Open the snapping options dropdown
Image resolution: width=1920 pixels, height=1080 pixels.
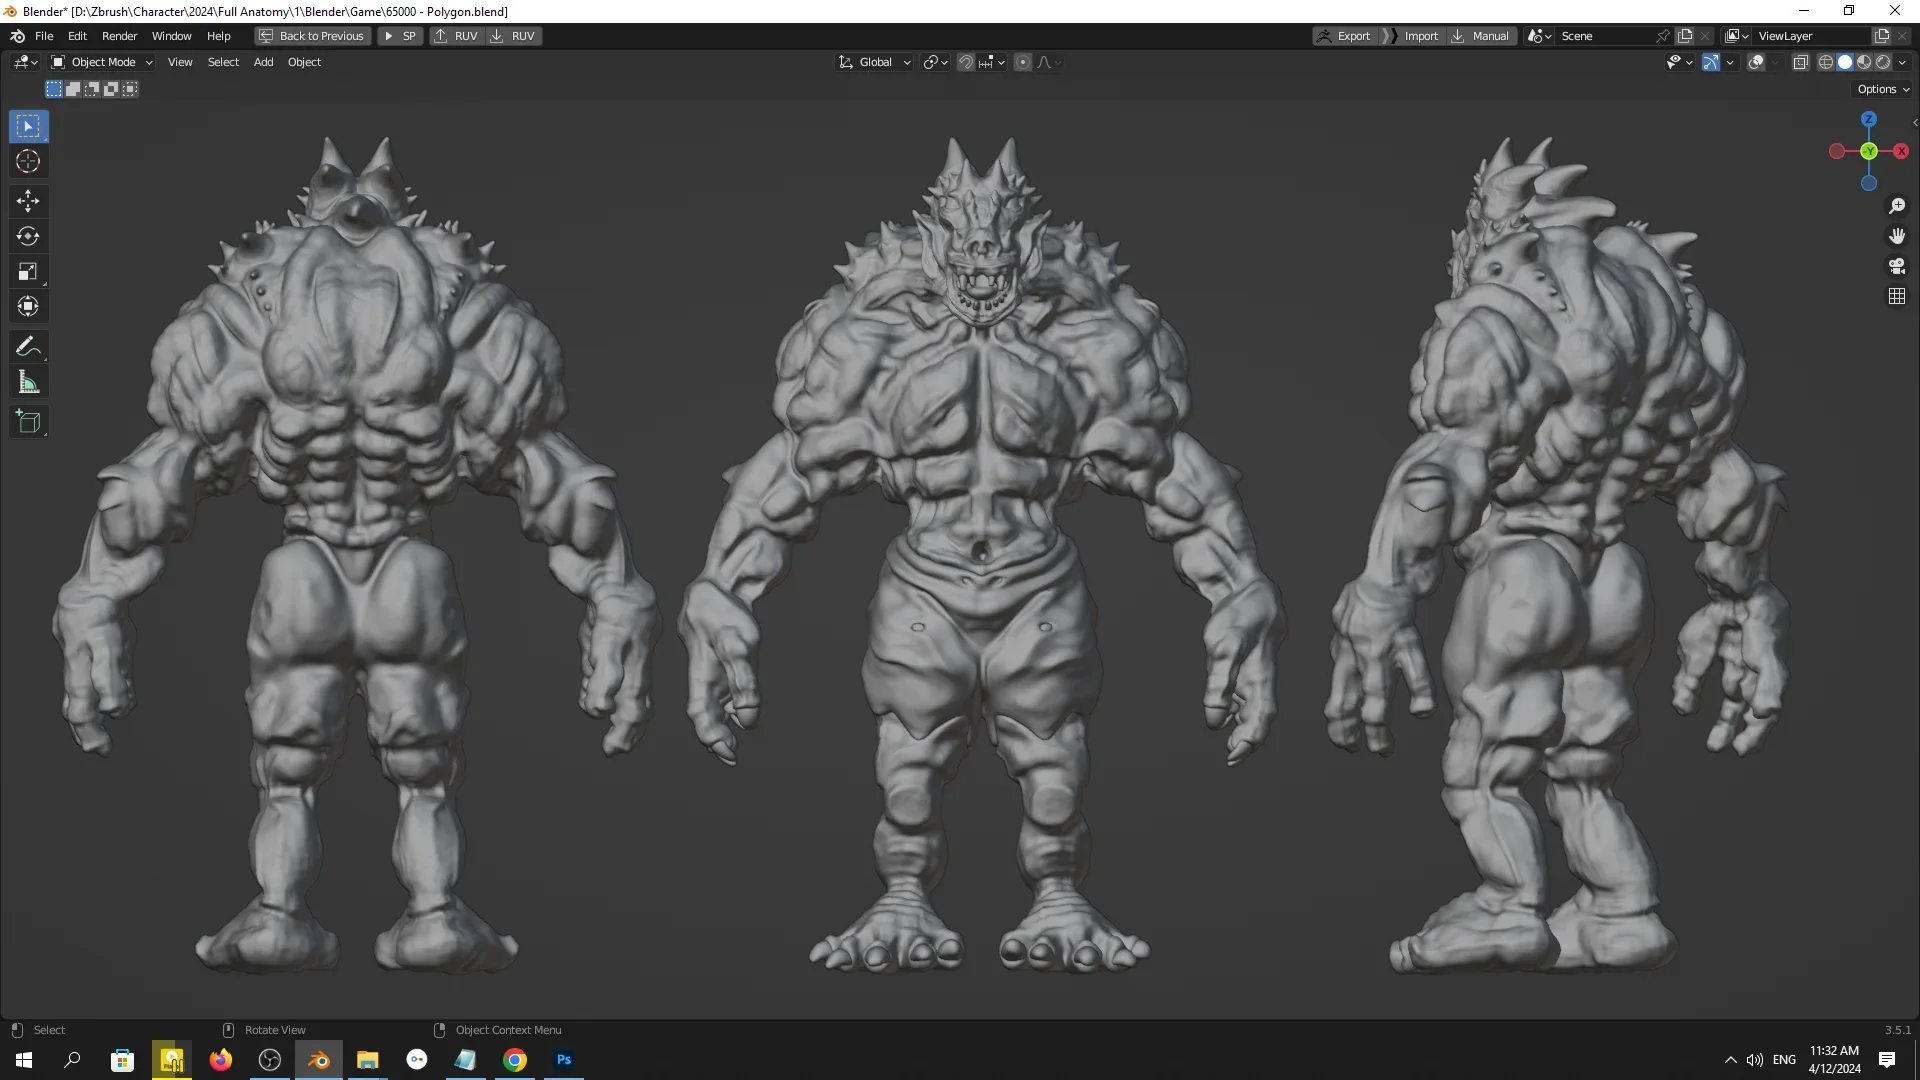pos(992,62)
